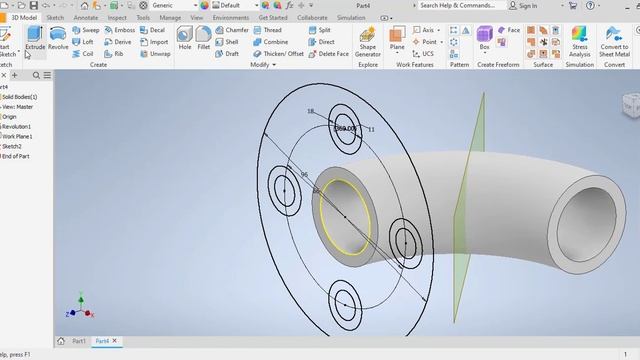Viewport: 640px width, 360px height.
Task: Select the Origin folder in browser
Action: point(9,117)
